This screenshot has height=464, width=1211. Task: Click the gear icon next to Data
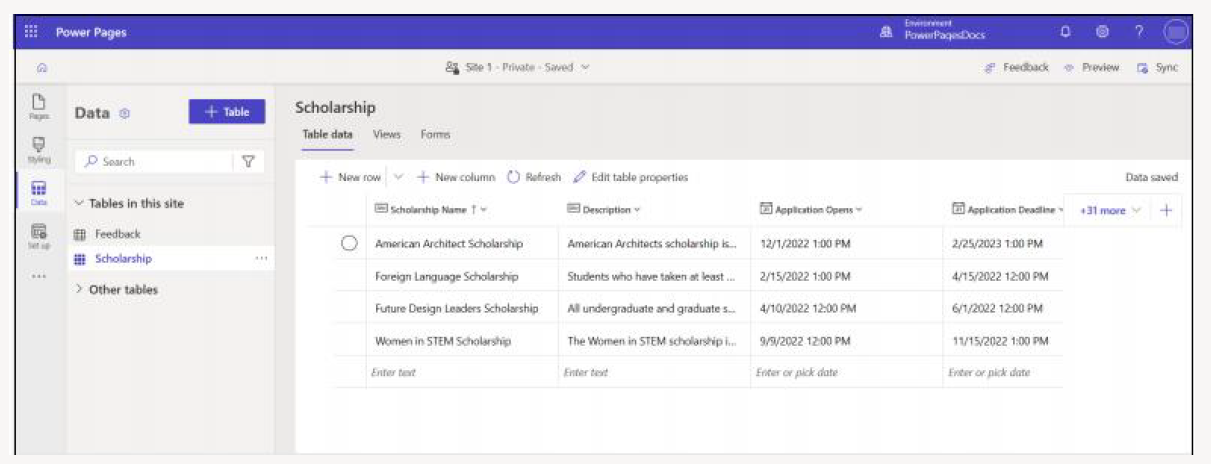point(125,114)
